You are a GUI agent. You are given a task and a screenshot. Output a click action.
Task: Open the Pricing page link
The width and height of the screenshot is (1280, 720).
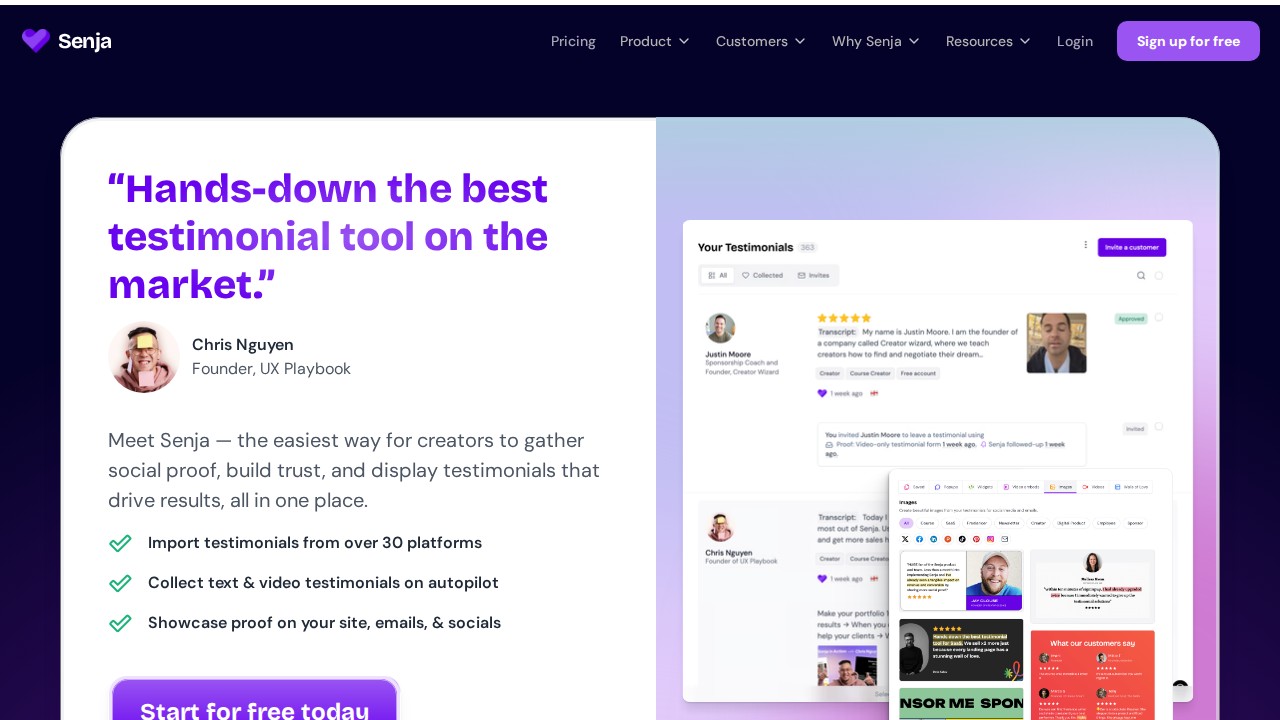click(x=573, y=41)
